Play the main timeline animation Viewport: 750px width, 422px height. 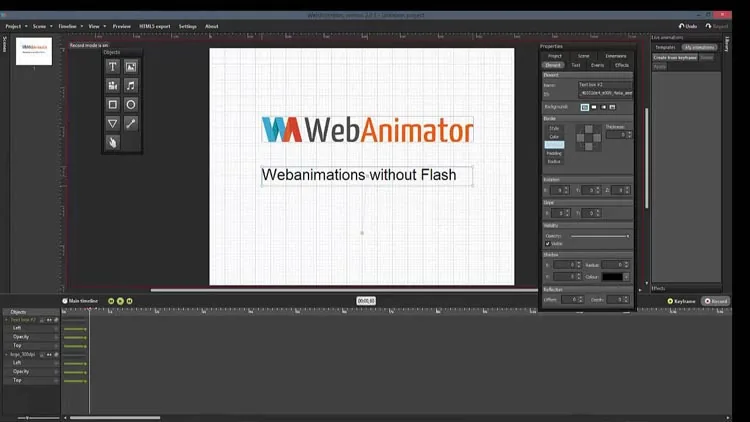120,301
